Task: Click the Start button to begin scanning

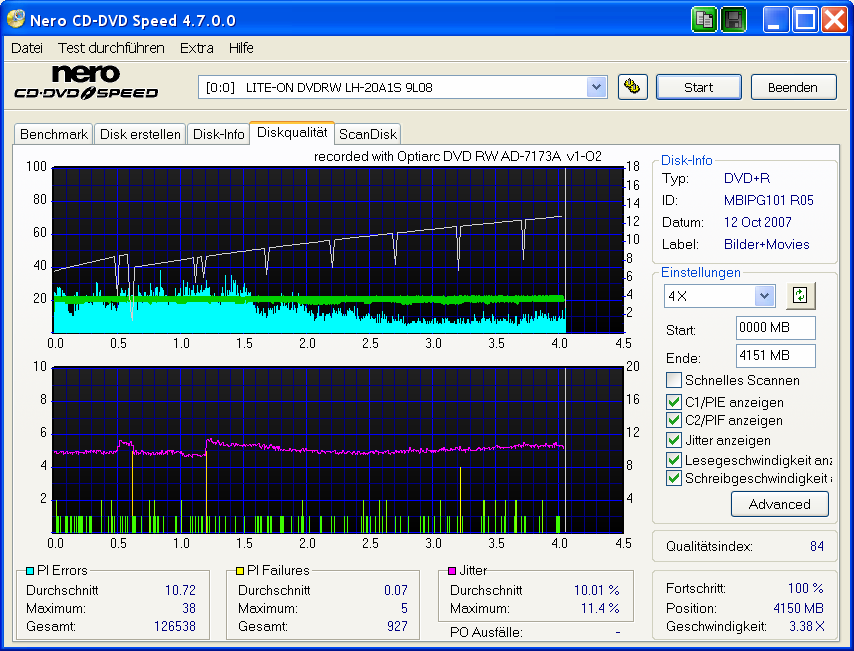Action: pos(698,87)
